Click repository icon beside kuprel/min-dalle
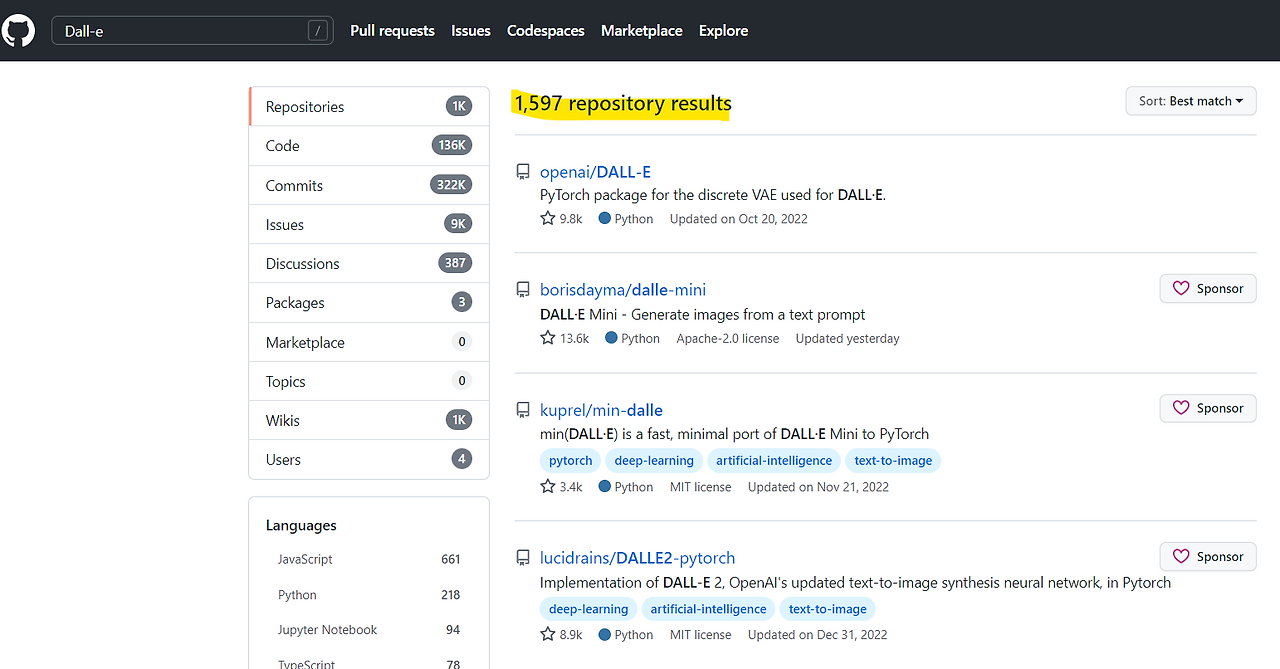This screenshot has width=1280, height=669. click(x=522, y=410)
